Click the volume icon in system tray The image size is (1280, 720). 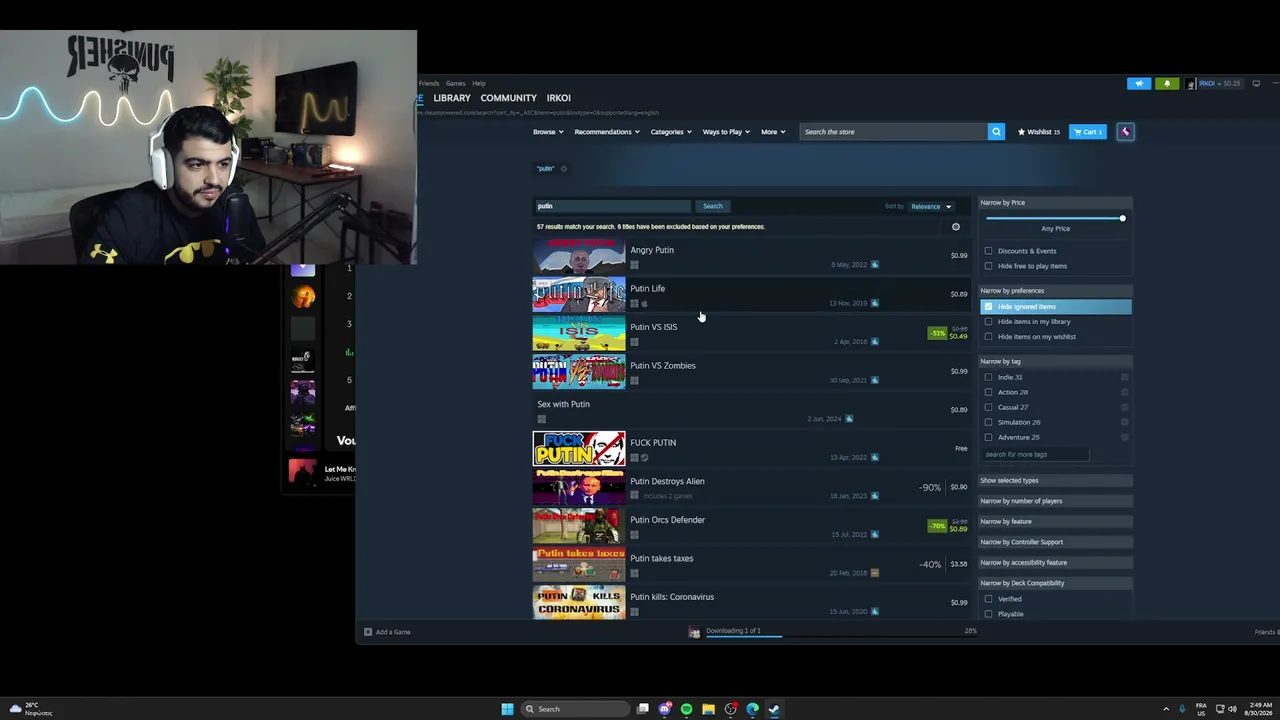(x=1232, y=709)
